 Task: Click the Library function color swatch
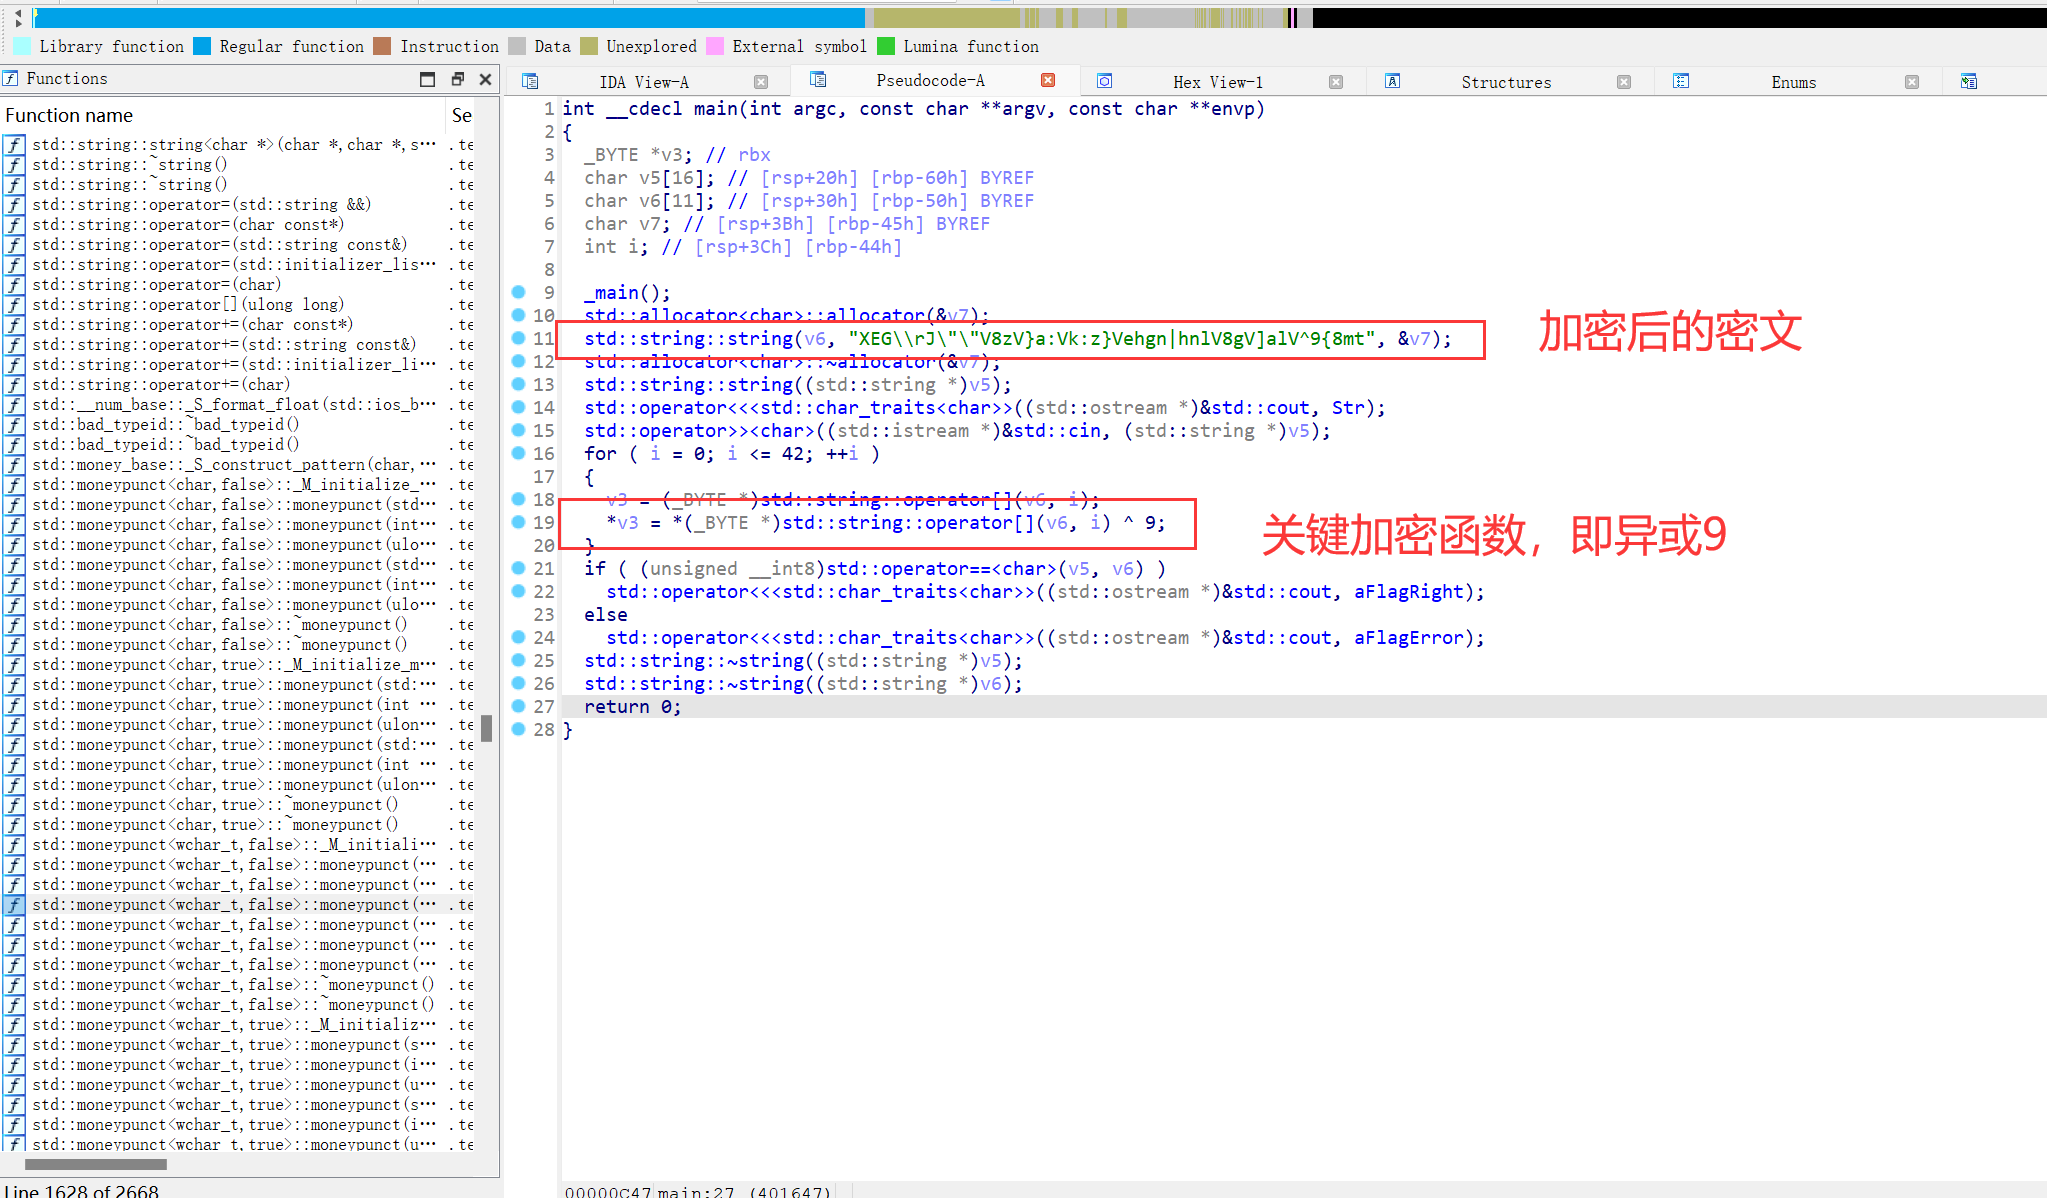click(22, 46)
